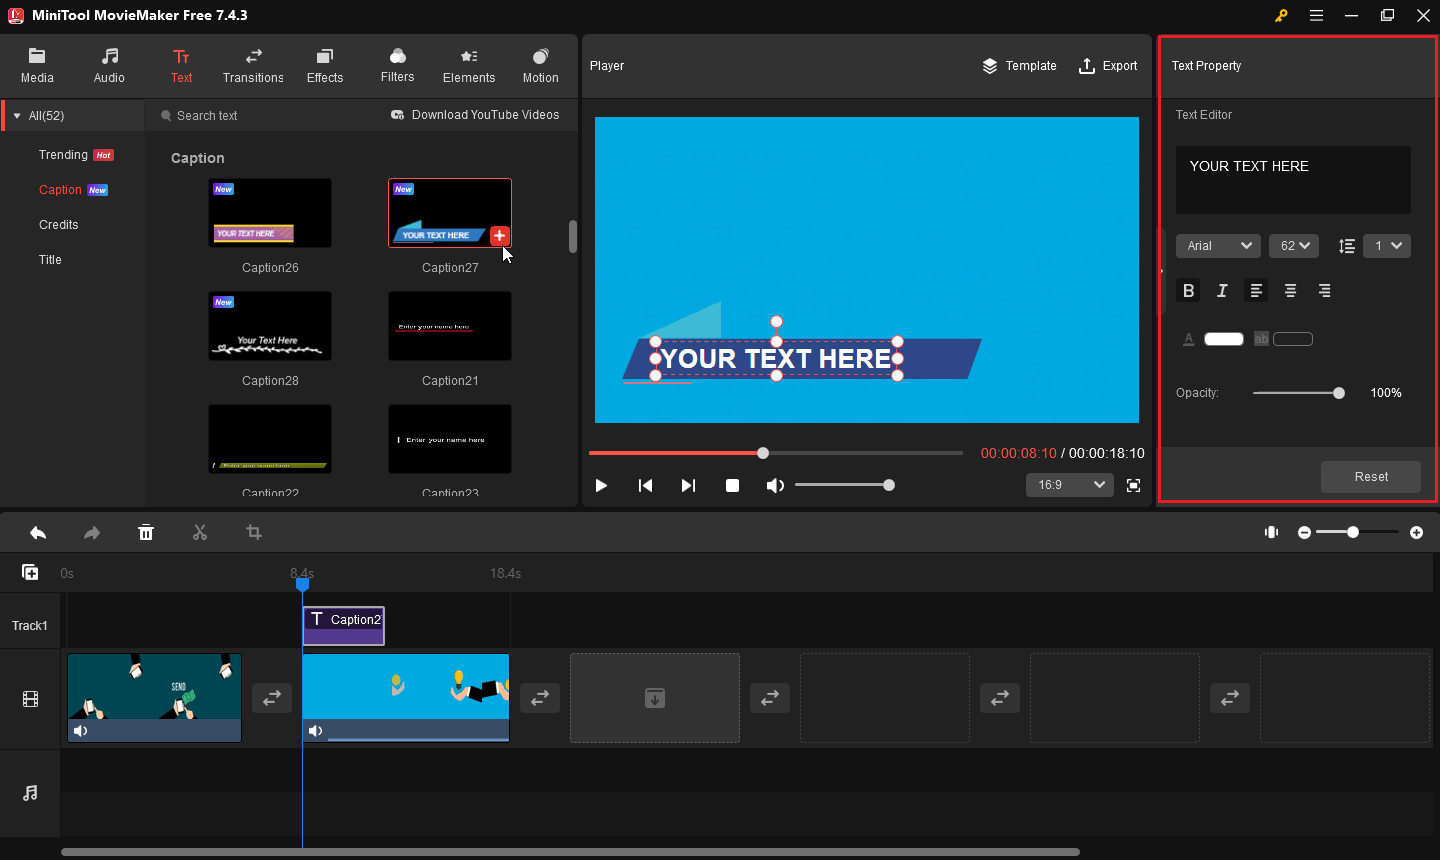Add Caption27 with the plus icon
Viewport: 1440px width, 860px height.
click(500, 236)
